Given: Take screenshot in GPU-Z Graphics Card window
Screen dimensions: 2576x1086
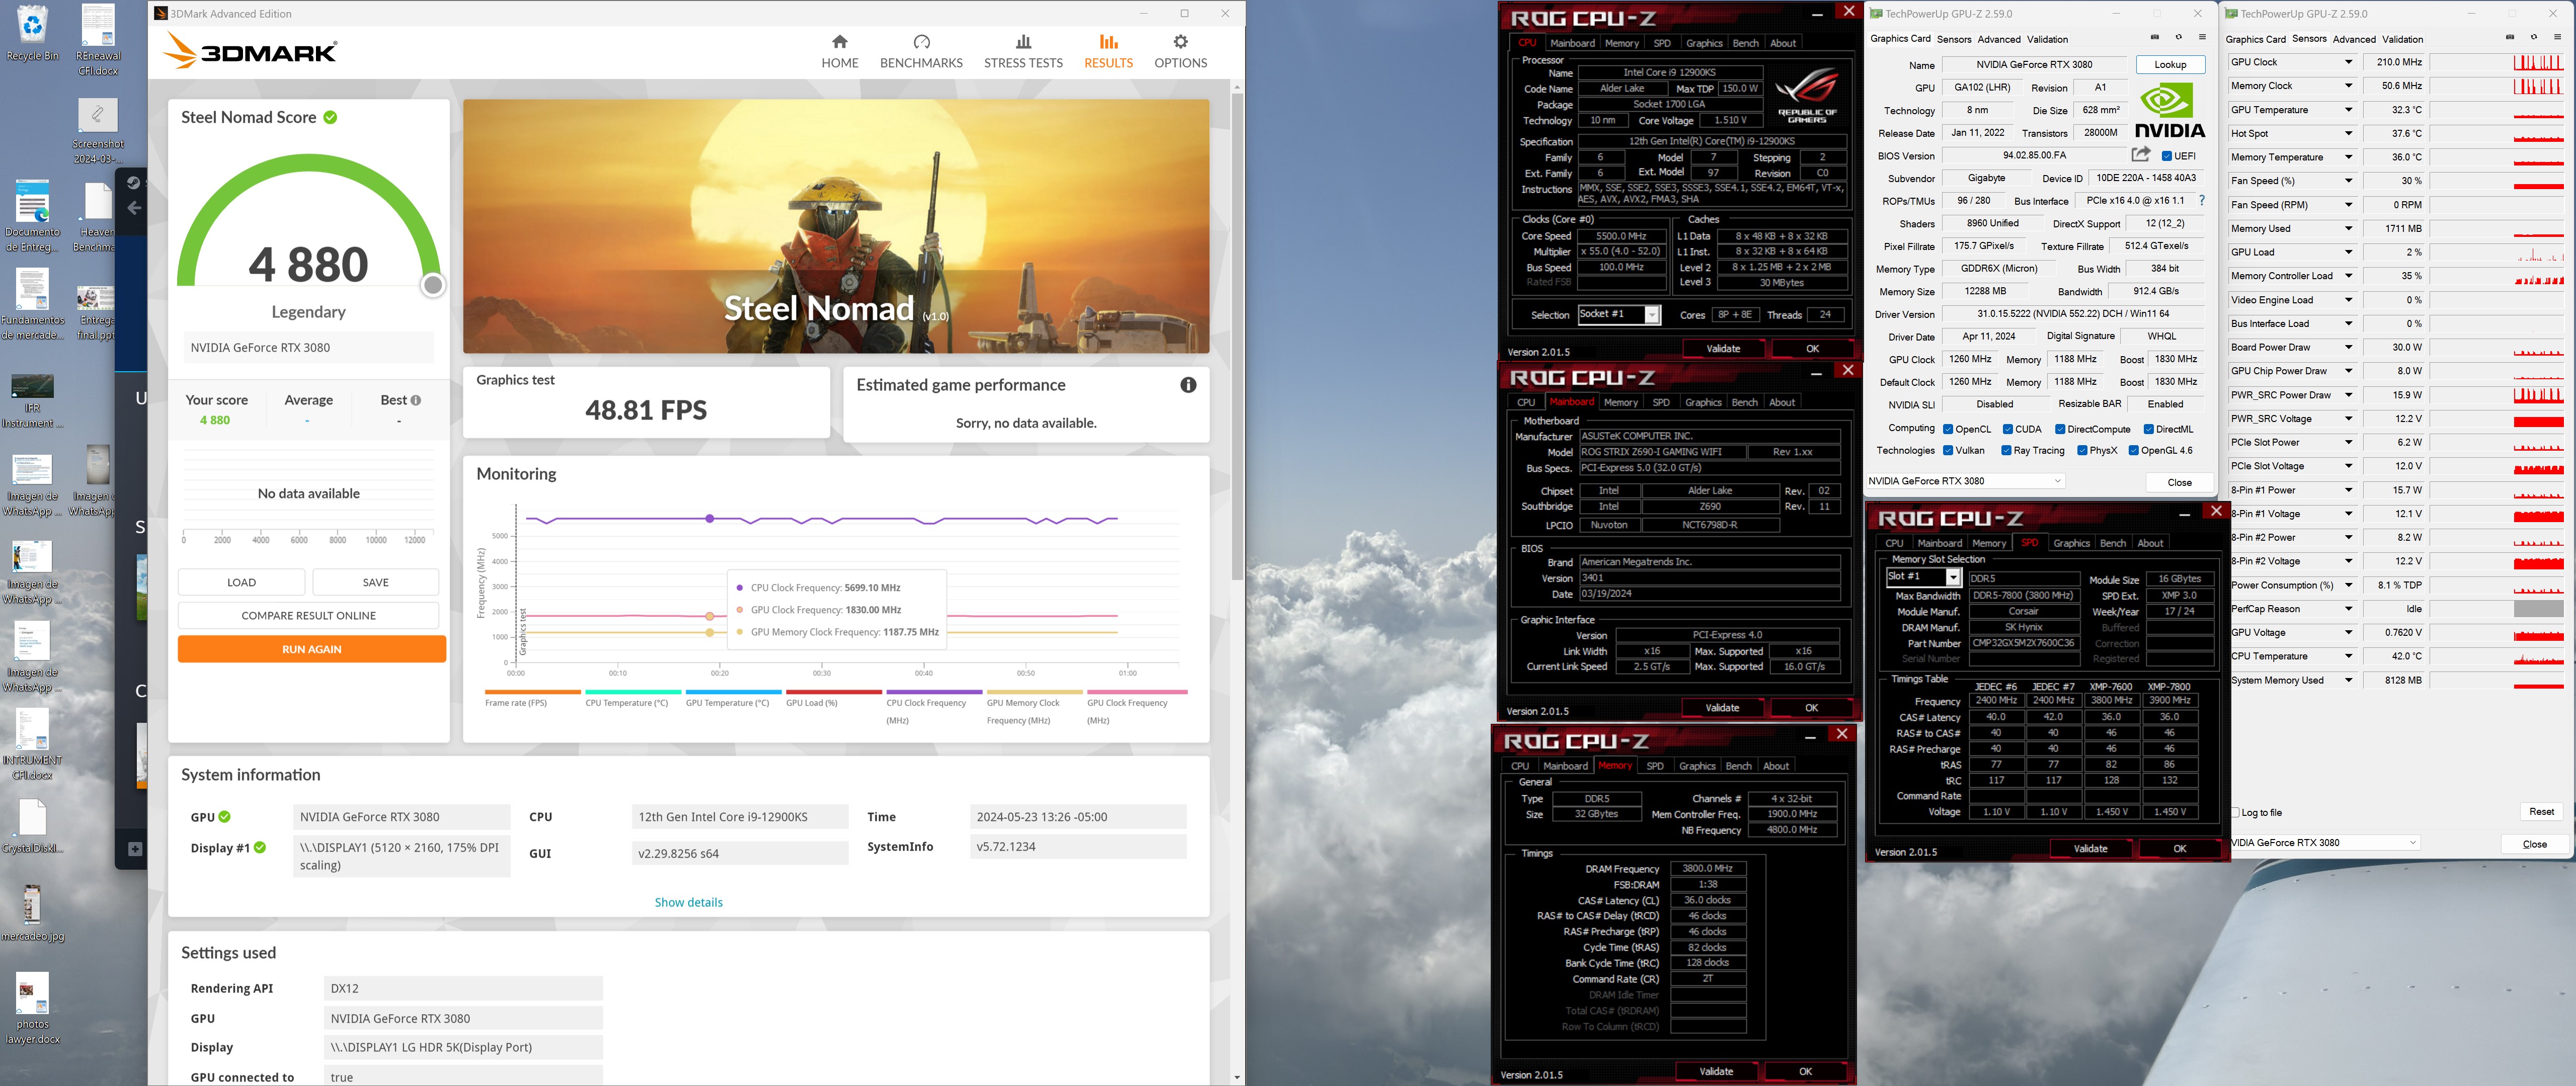Looking at the screenshot, I should coord(2154,38).
